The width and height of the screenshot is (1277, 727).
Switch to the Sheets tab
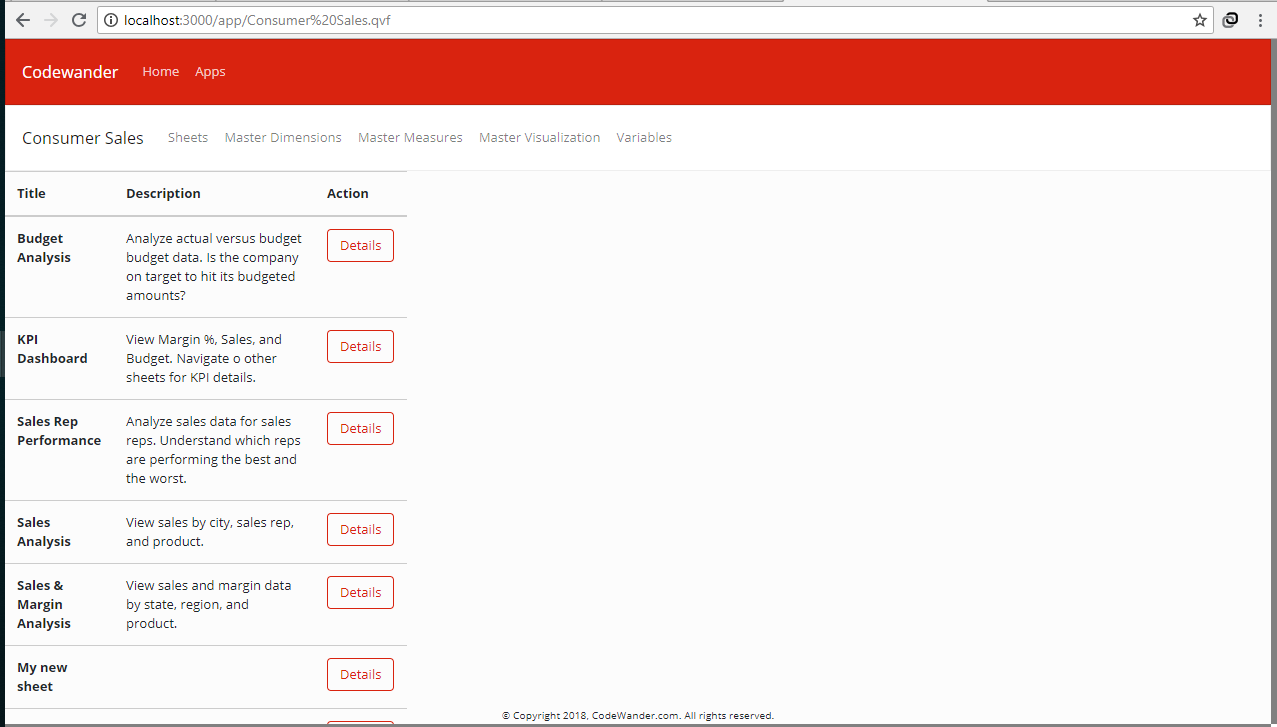tap(188, 138)
